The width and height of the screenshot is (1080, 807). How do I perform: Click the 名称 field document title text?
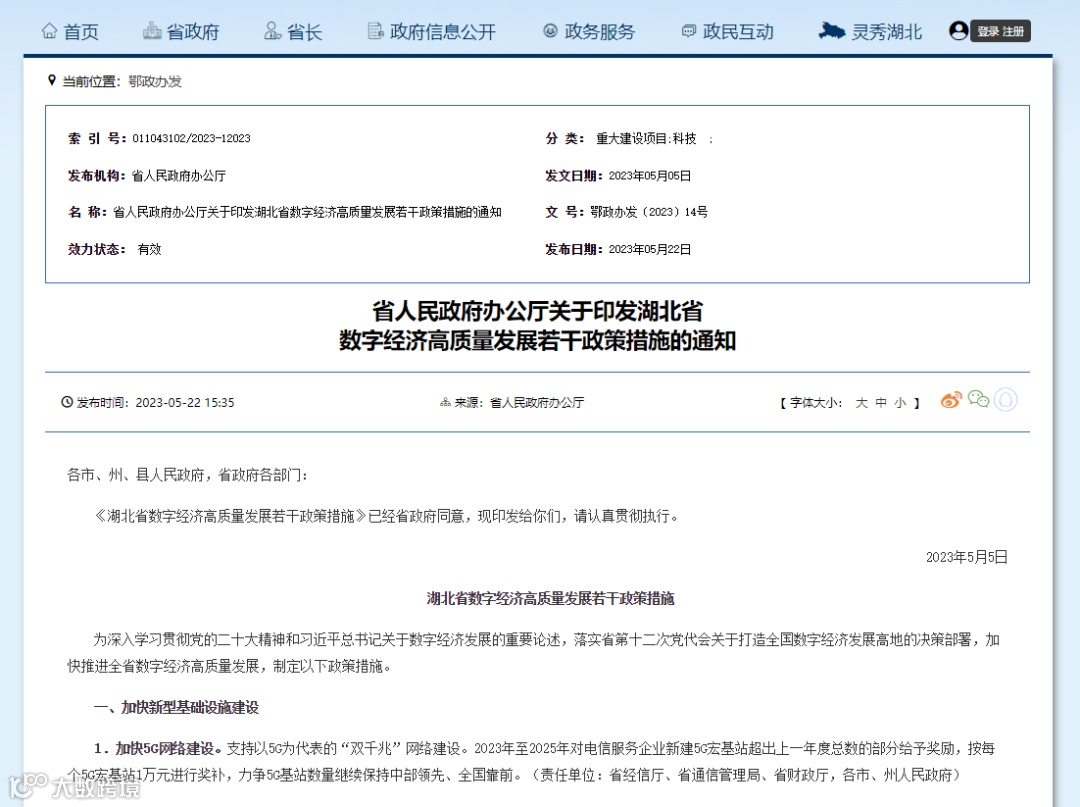pos(307,212)
